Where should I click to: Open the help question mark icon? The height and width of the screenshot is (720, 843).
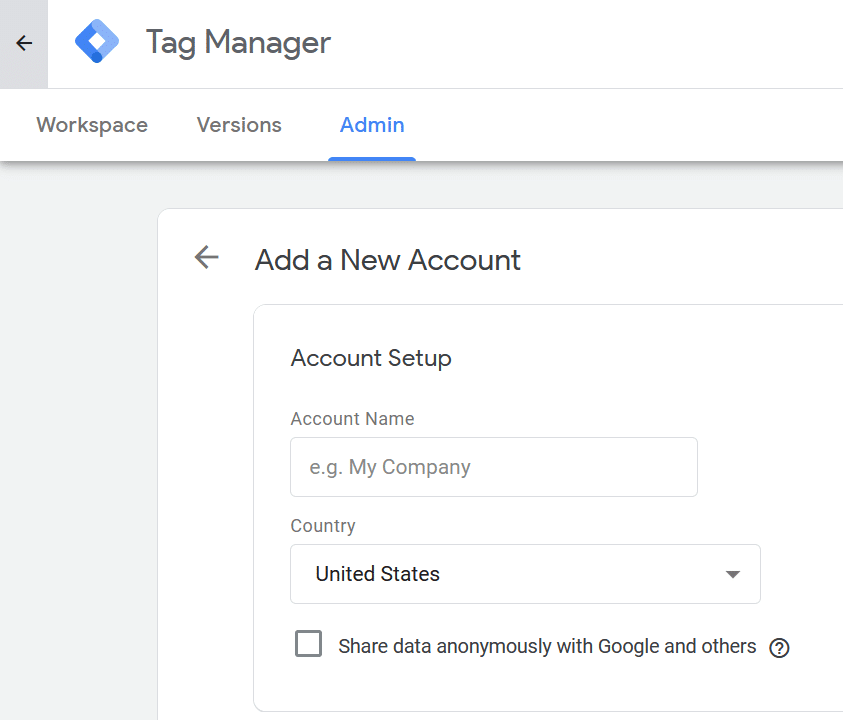pyautogui.click(x=779, y=648)
